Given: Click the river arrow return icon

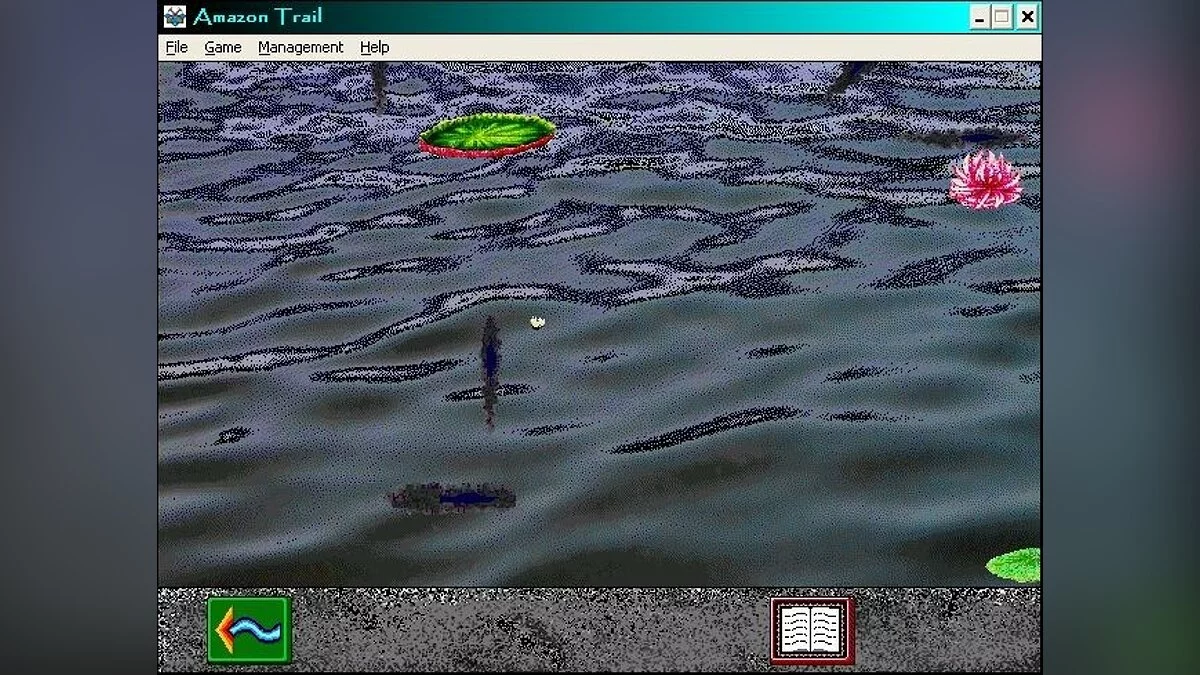Looking at the screenshot, I should pos(249,629).
